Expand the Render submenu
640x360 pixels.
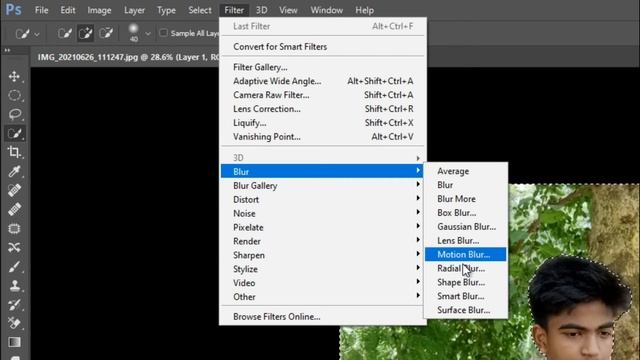pos(322,241)
